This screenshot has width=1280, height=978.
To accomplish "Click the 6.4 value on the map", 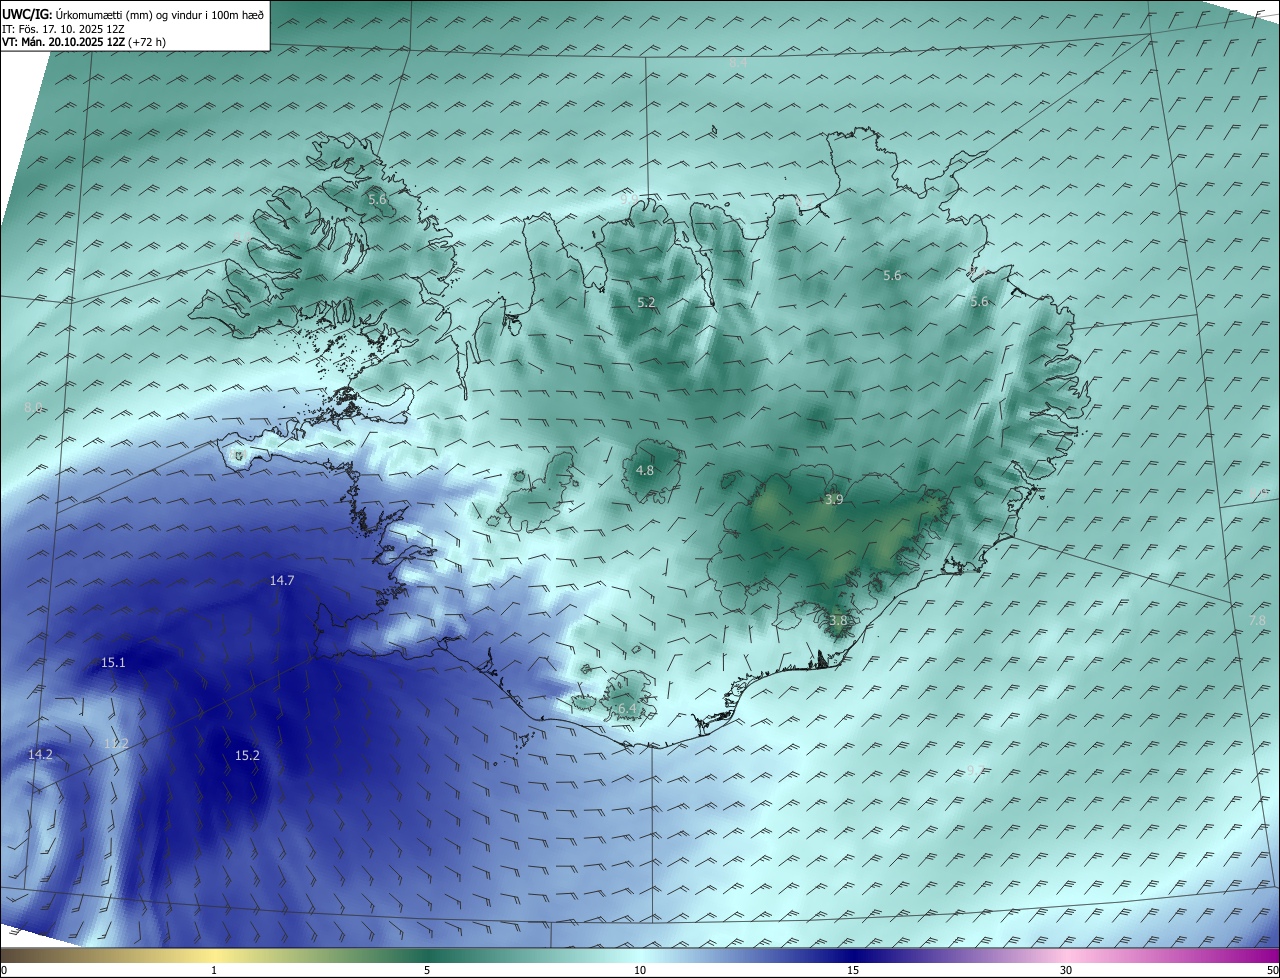I will coord(627,708).
